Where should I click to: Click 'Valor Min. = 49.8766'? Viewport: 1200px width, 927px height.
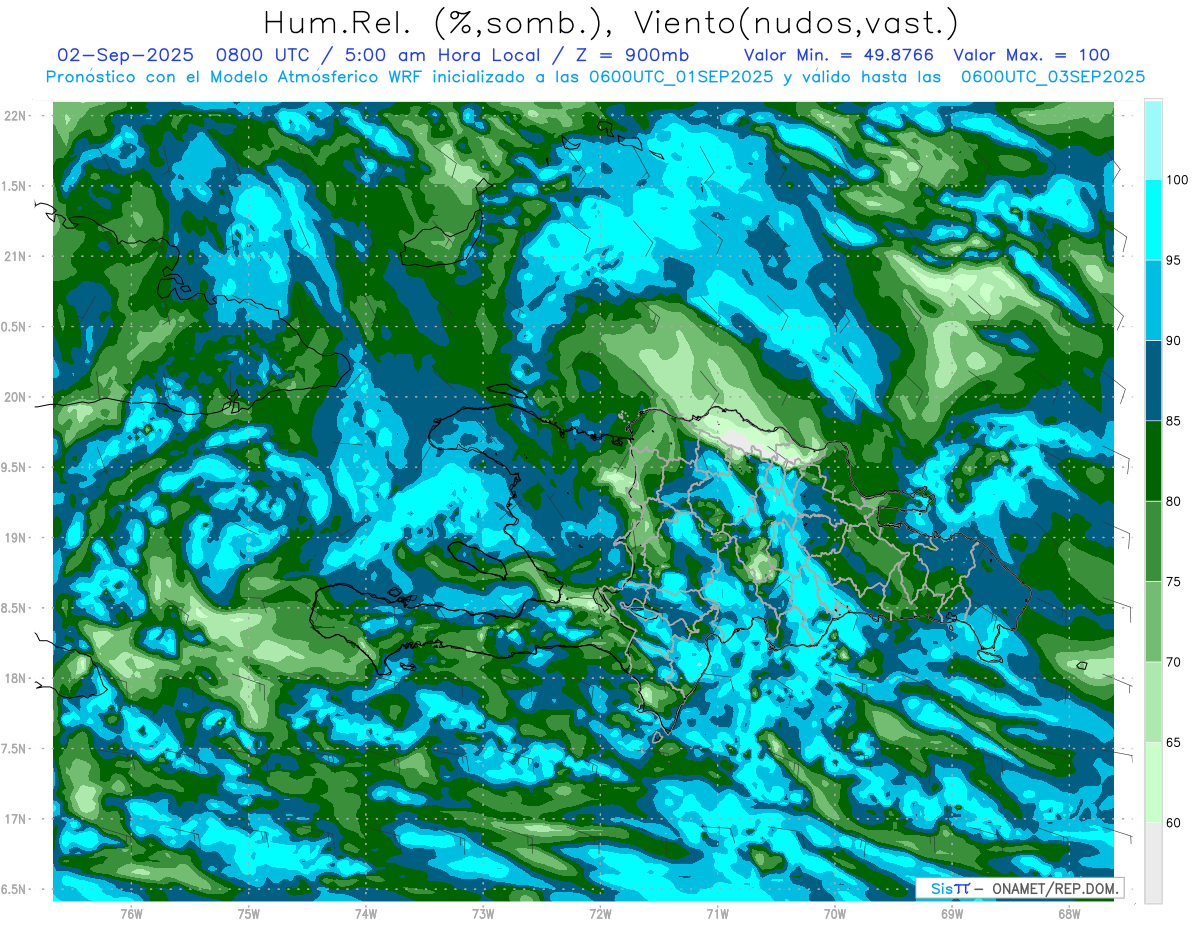pos(838,56)
